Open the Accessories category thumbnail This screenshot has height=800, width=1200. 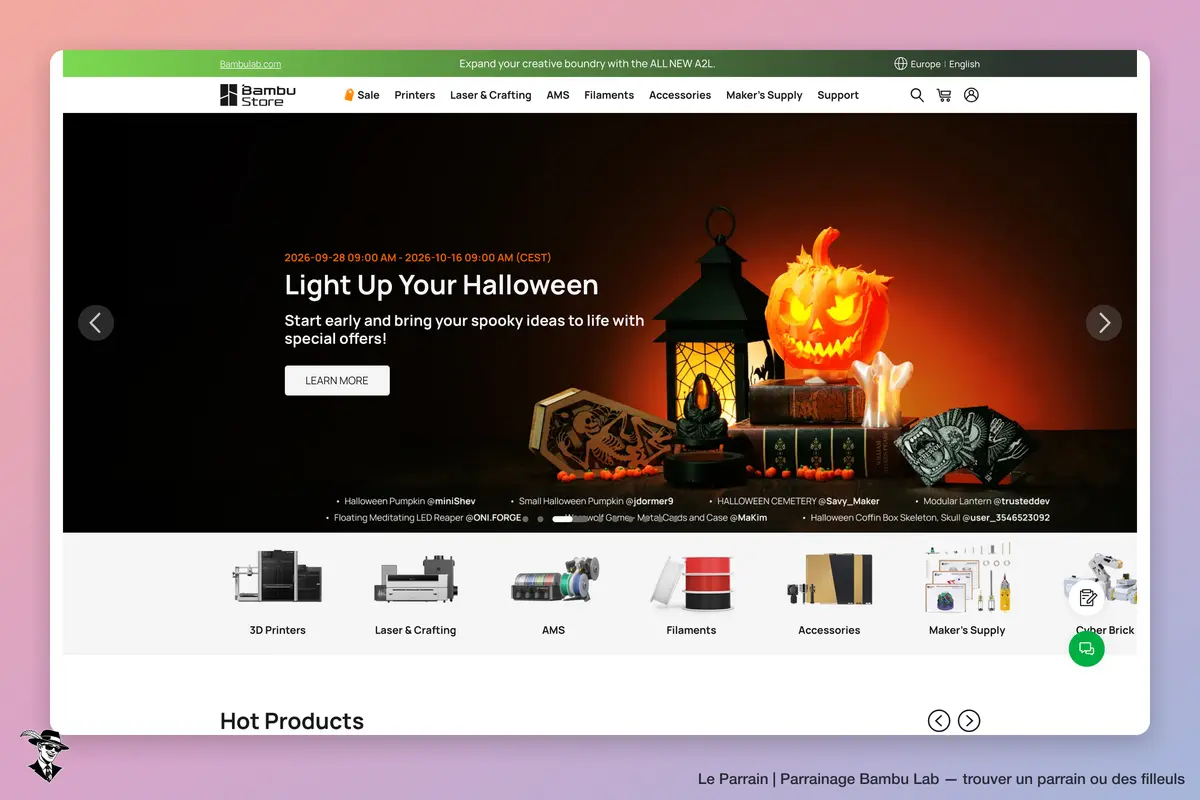[x=829, y=590]
